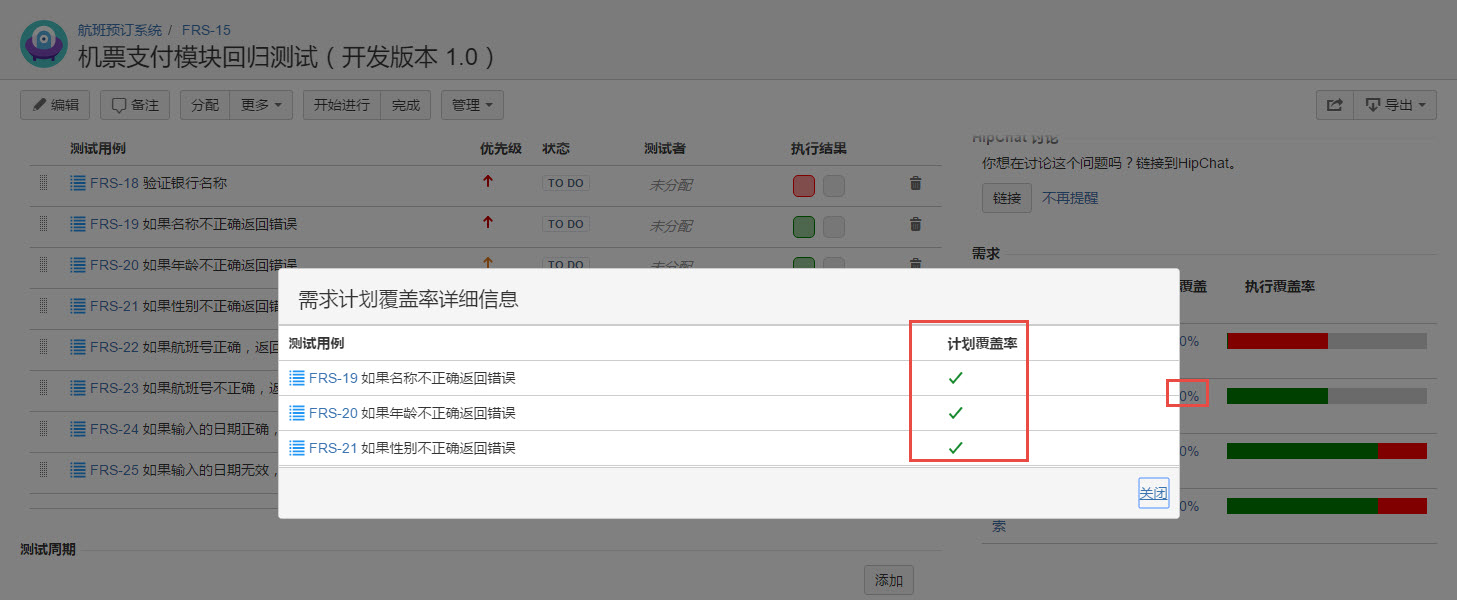Click red execution result box for FRS-18
The height and width of the screenshot is (600, 1457).
[804, 186]
